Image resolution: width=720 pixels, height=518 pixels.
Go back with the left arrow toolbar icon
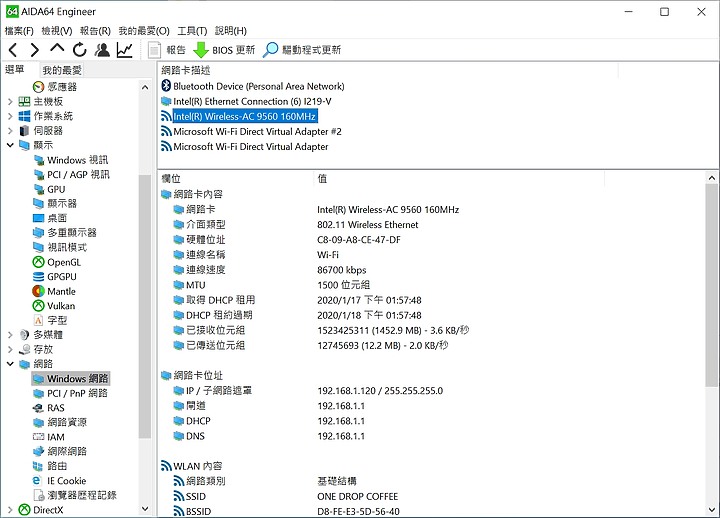13,50
